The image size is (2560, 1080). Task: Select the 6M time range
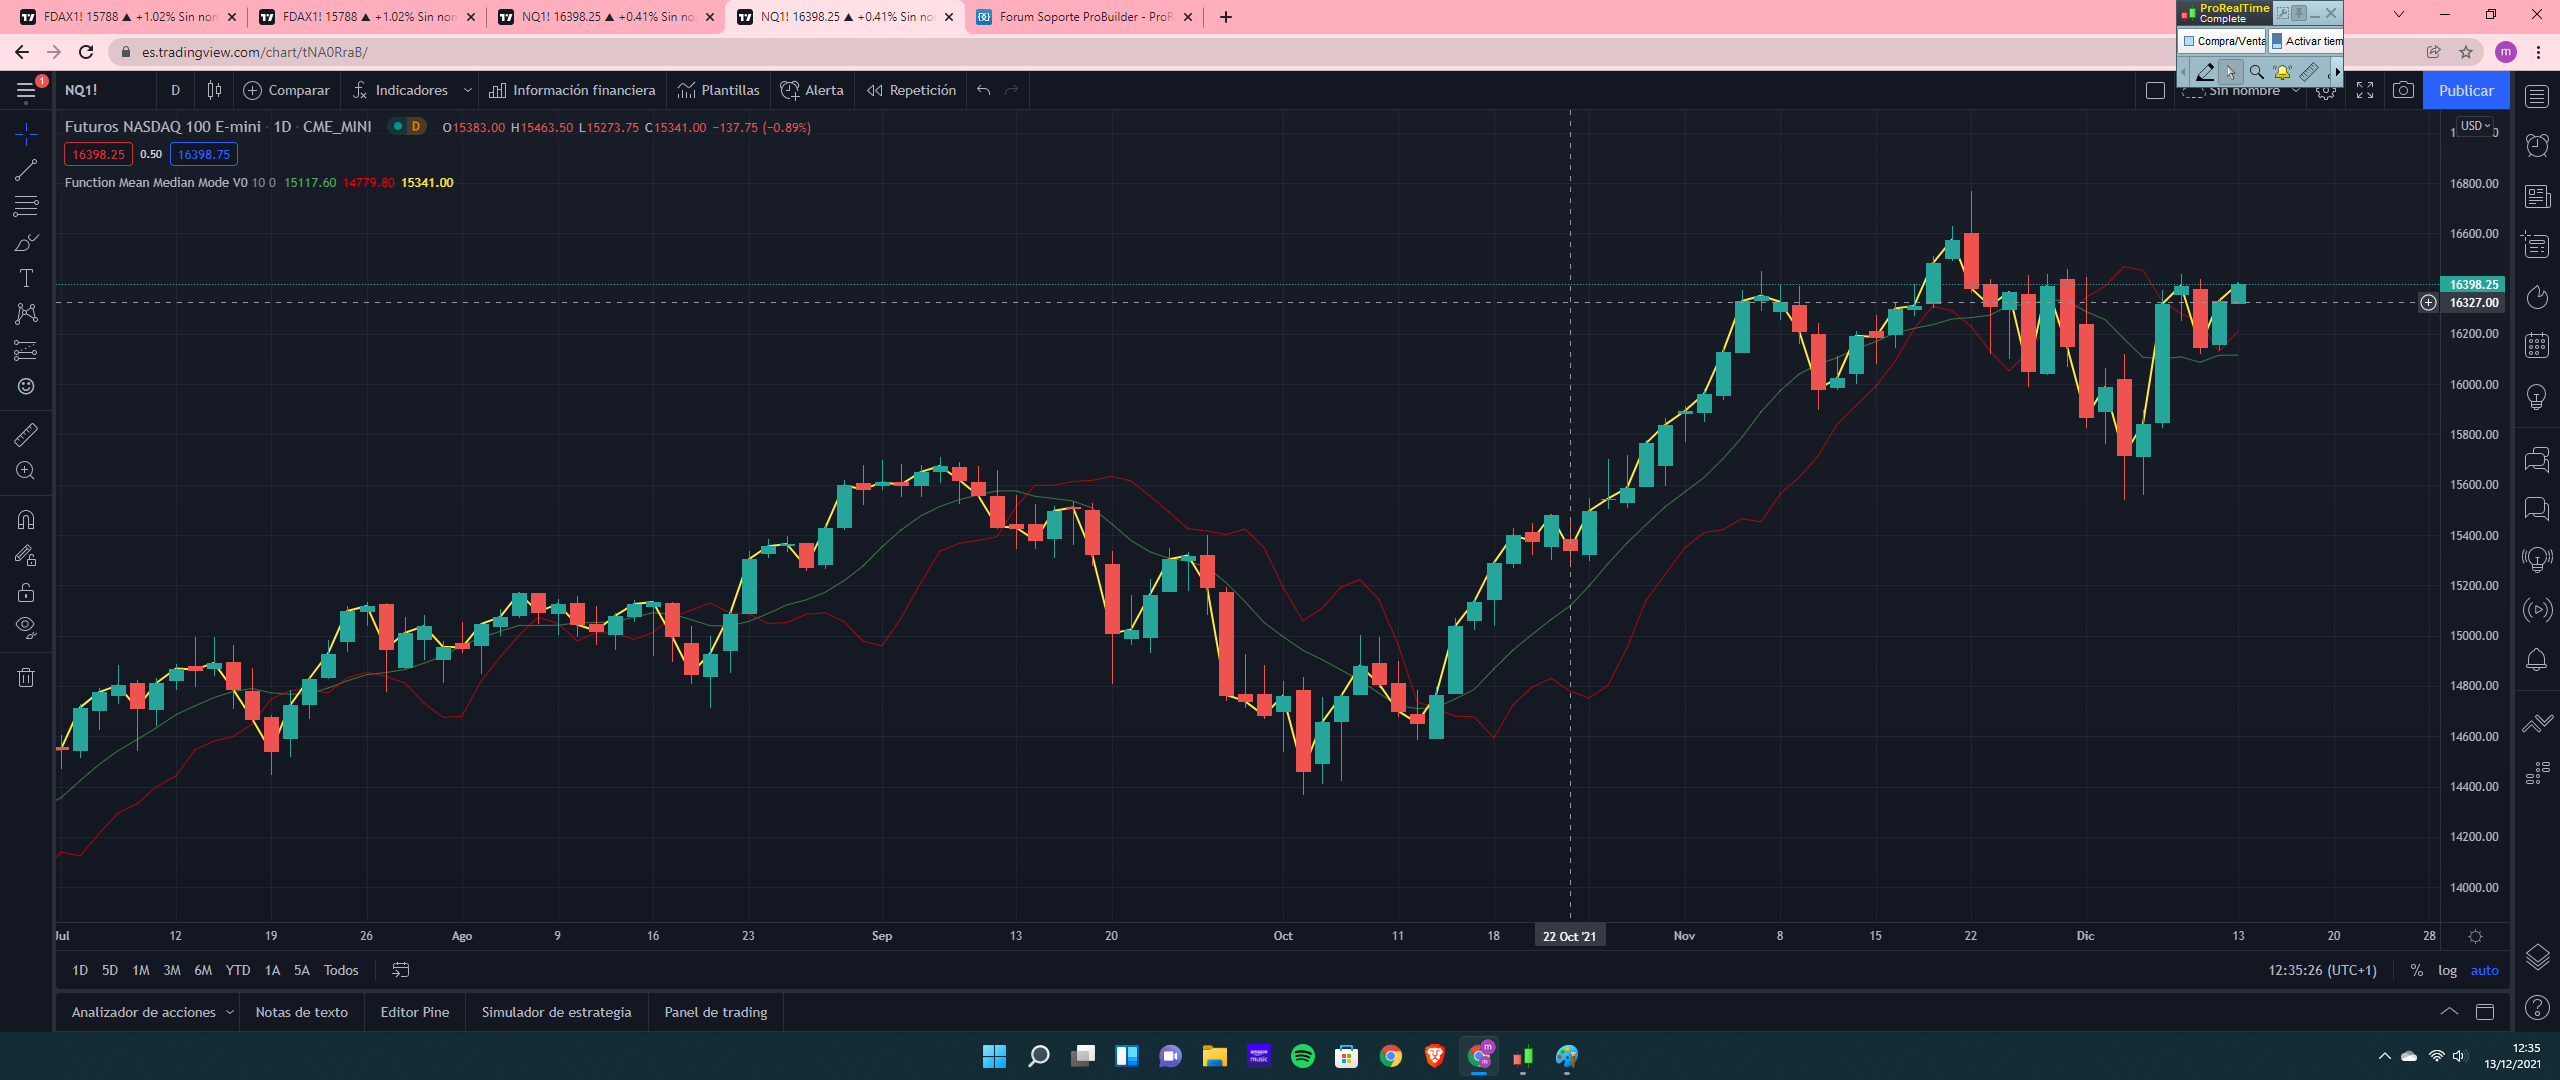pyautogui.click(x=203, y=970)
